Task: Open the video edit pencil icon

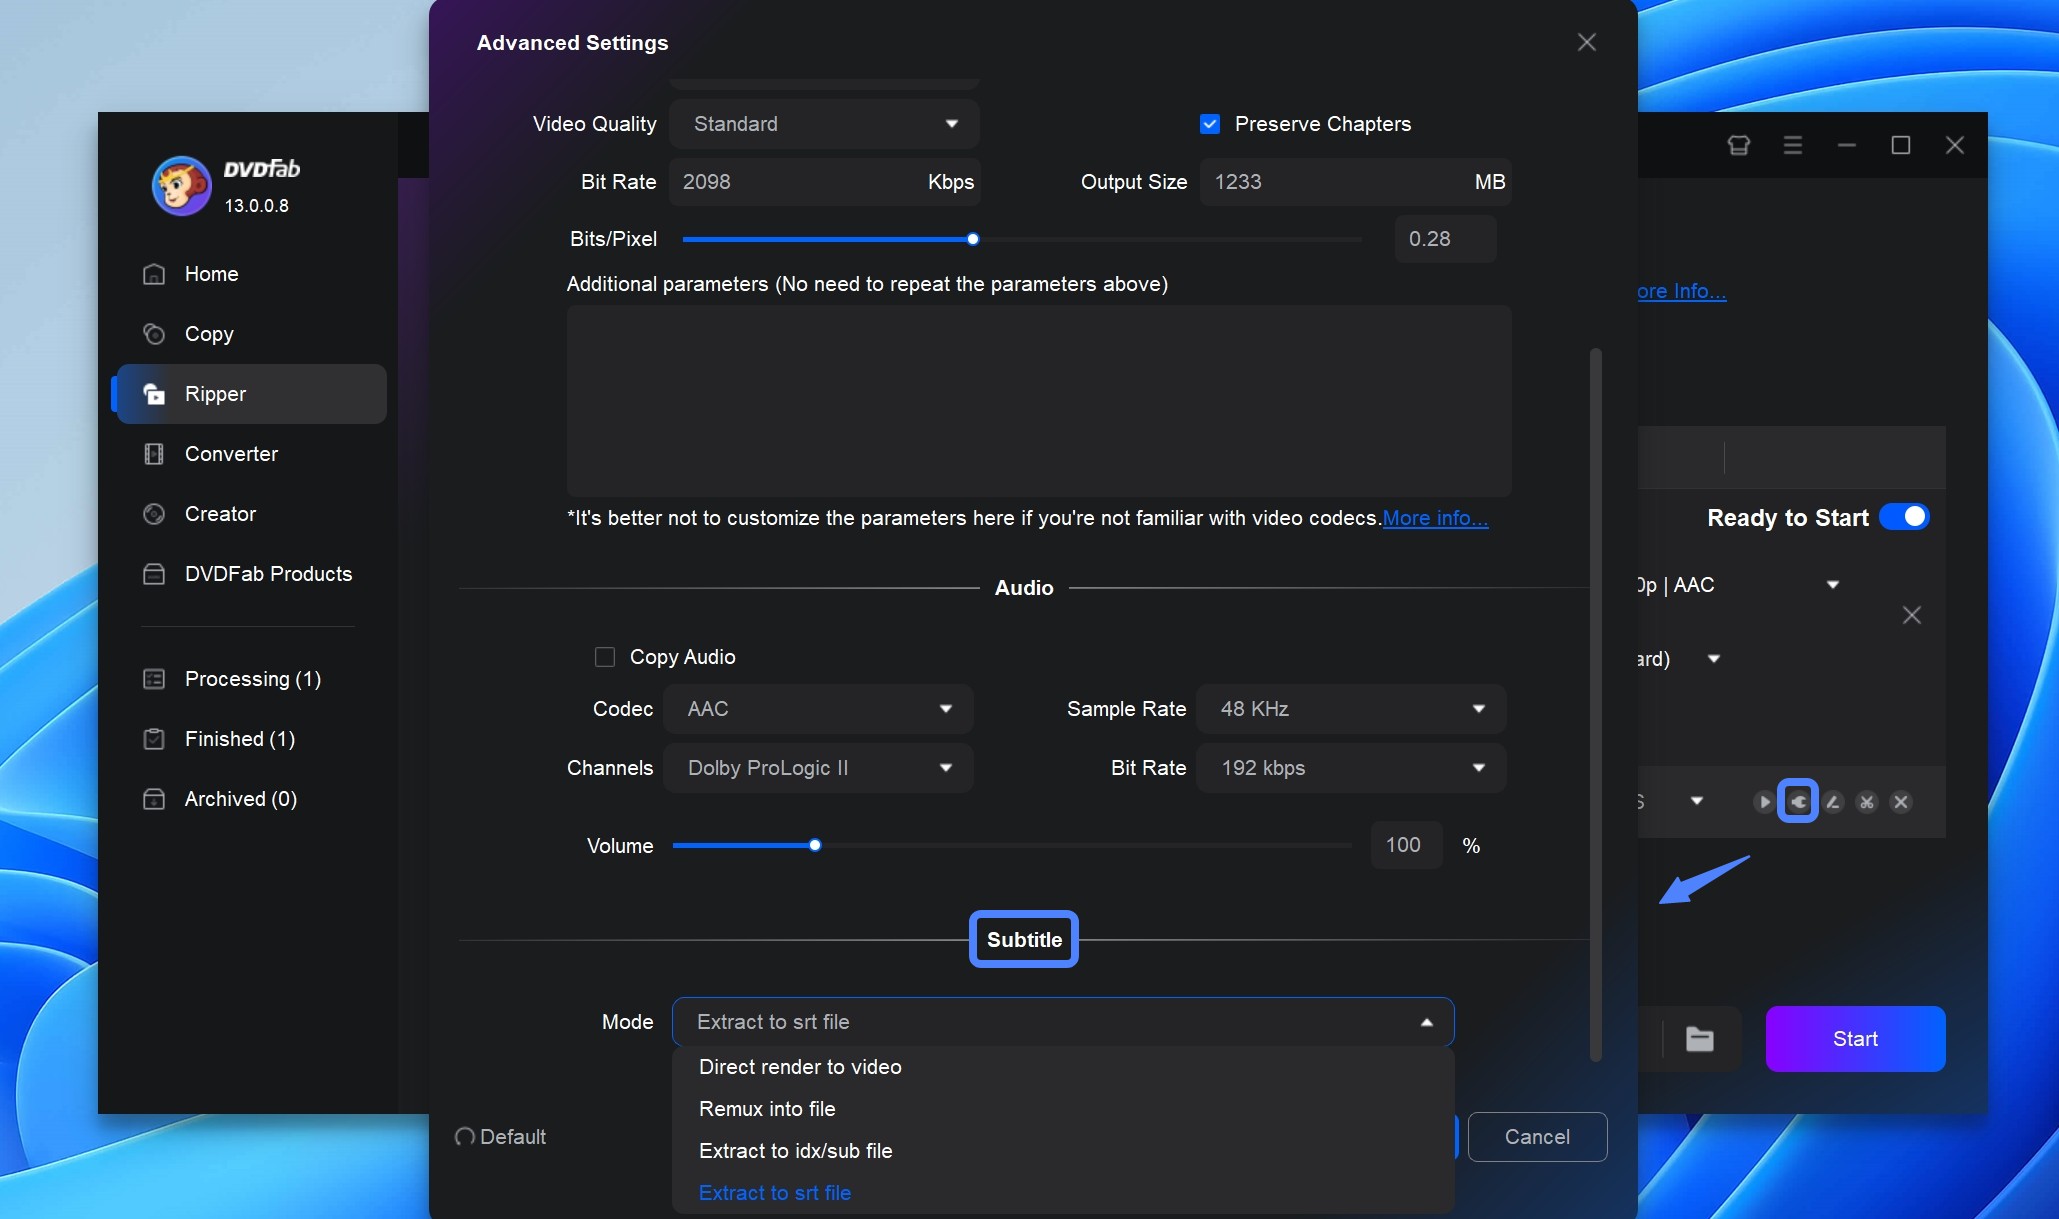Action: [1834, 802]
